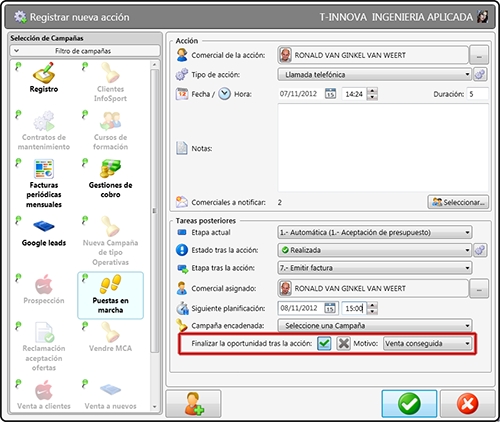This screenshot has width=500, height=422.
Task: Open the Campaña encadenada dropdown
Action: (x=374, y=325)
